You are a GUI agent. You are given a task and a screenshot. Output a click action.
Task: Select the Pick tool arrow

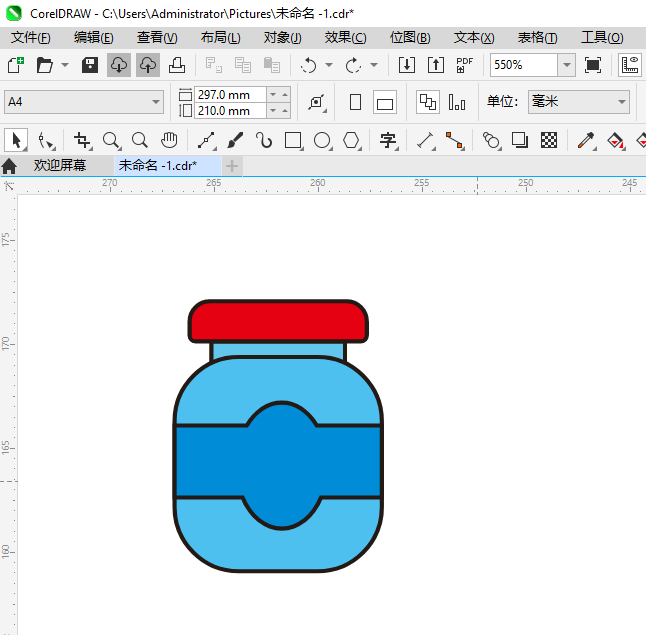coord(17,140)
